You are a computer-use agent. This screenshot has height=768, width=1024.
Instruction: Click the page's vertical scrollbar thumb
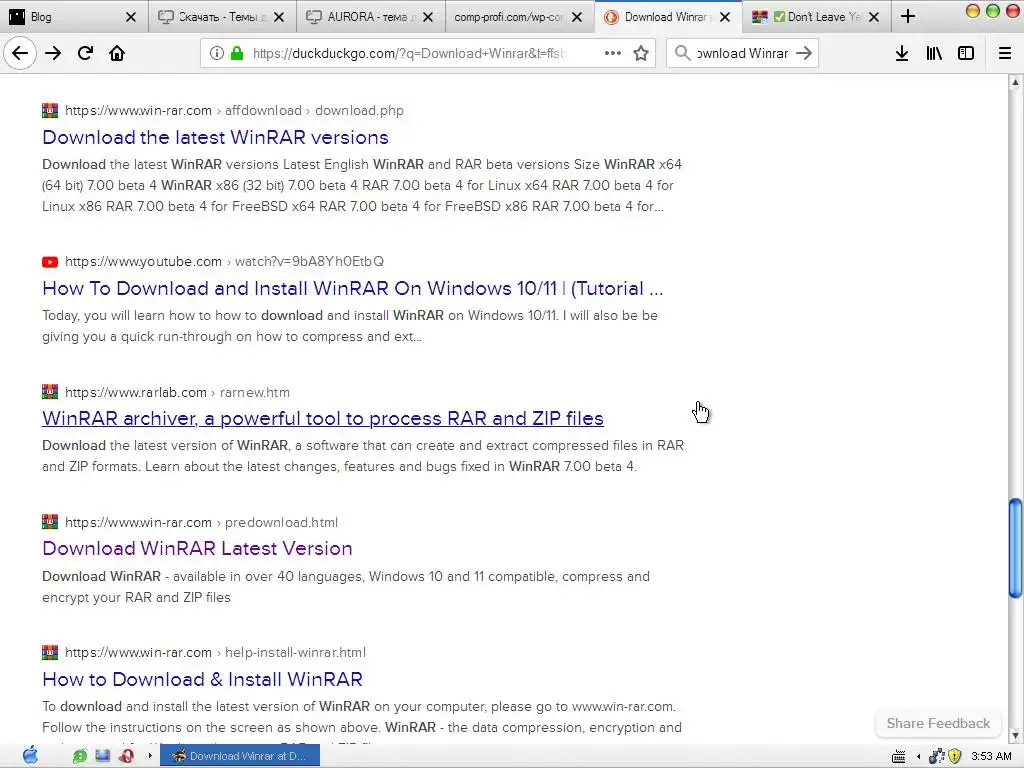[x=1015, y=547]
